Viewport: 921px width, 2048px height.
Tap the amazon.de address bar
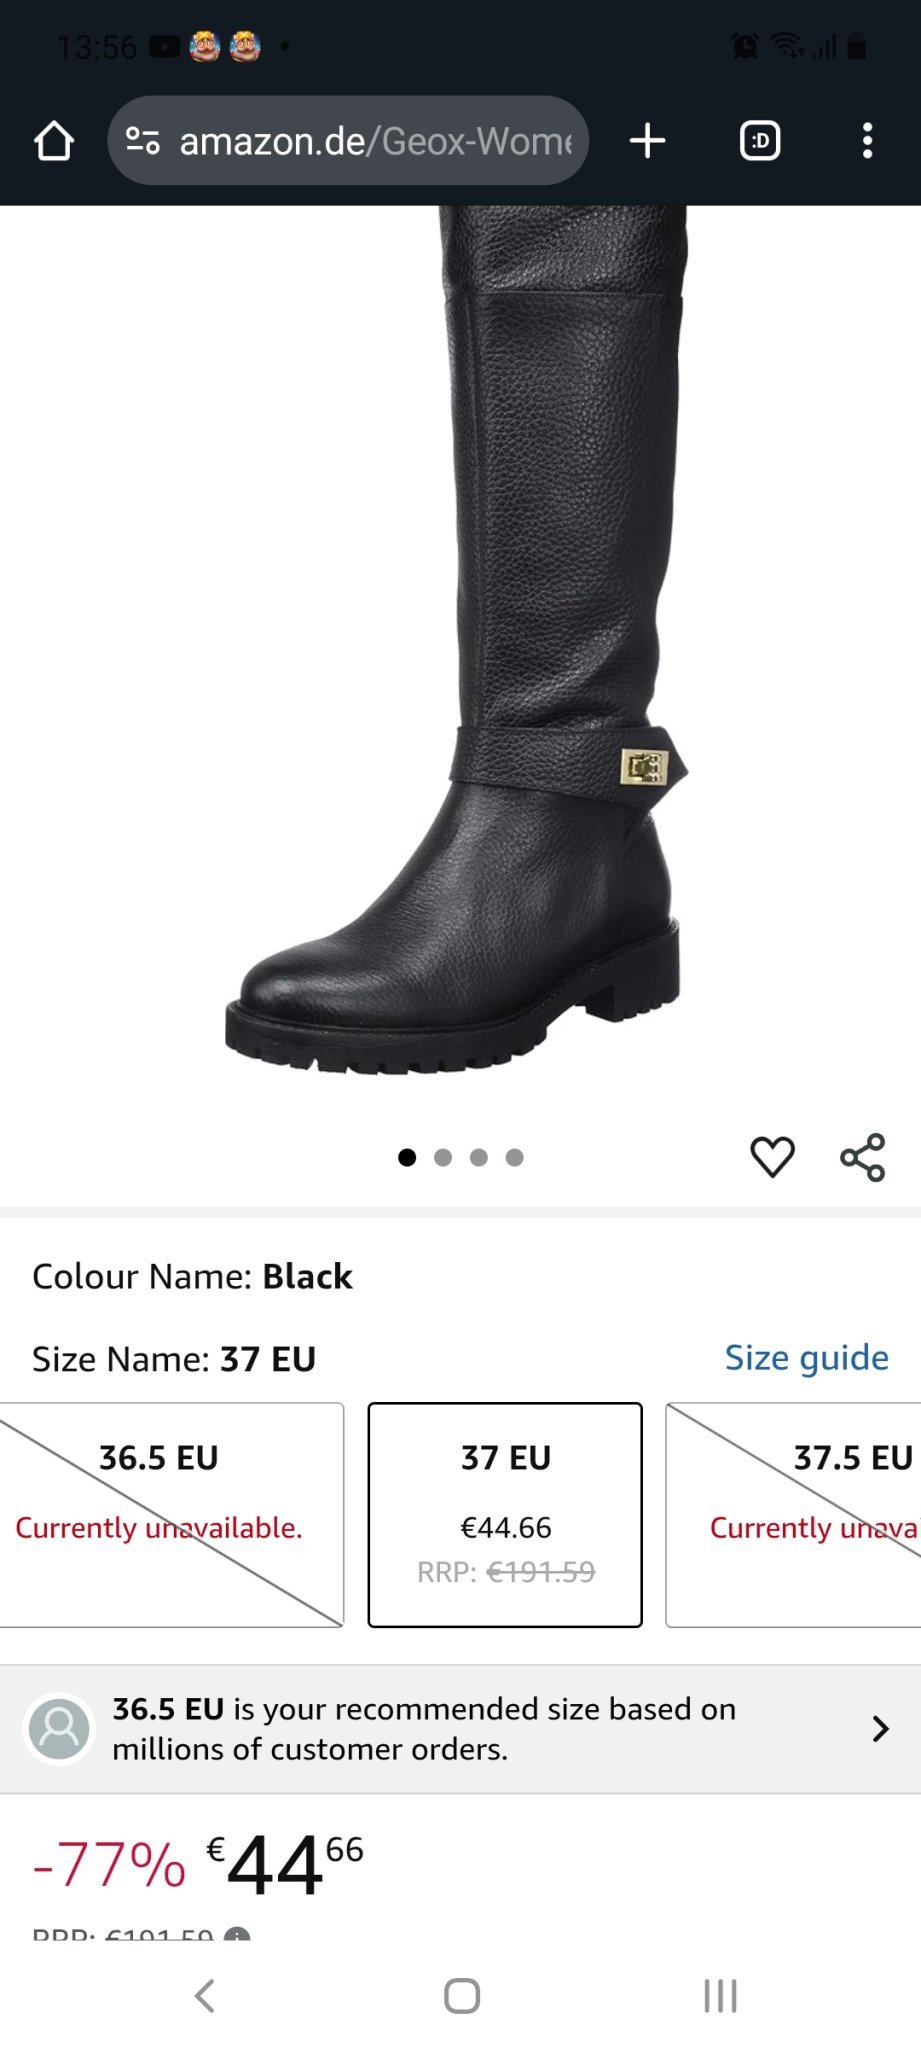point(348,141)
